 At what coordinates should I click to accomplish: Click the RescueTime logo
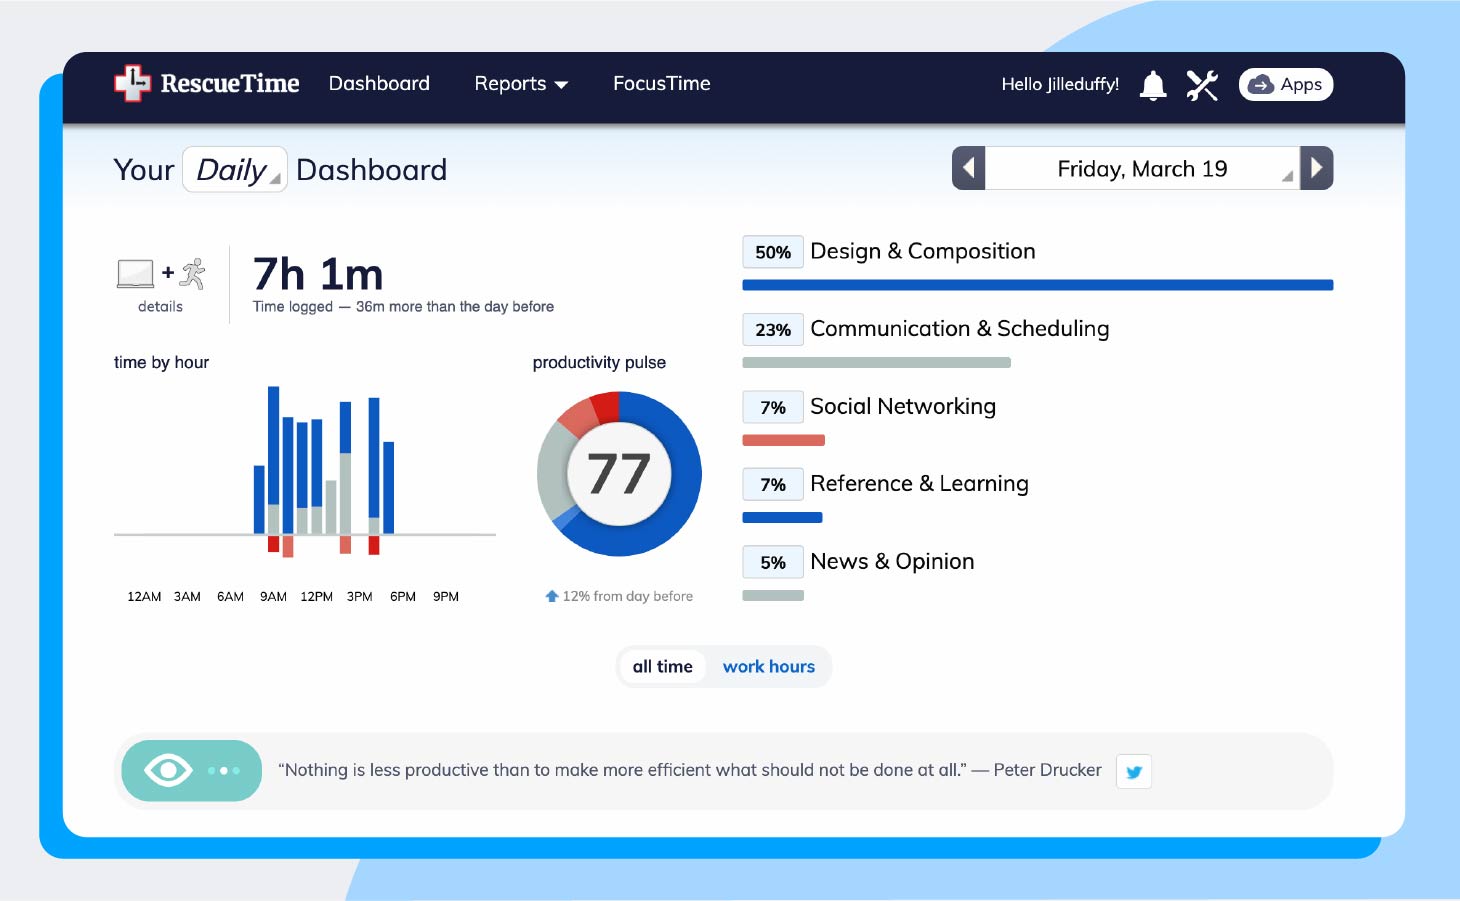[x=206, y=84]
